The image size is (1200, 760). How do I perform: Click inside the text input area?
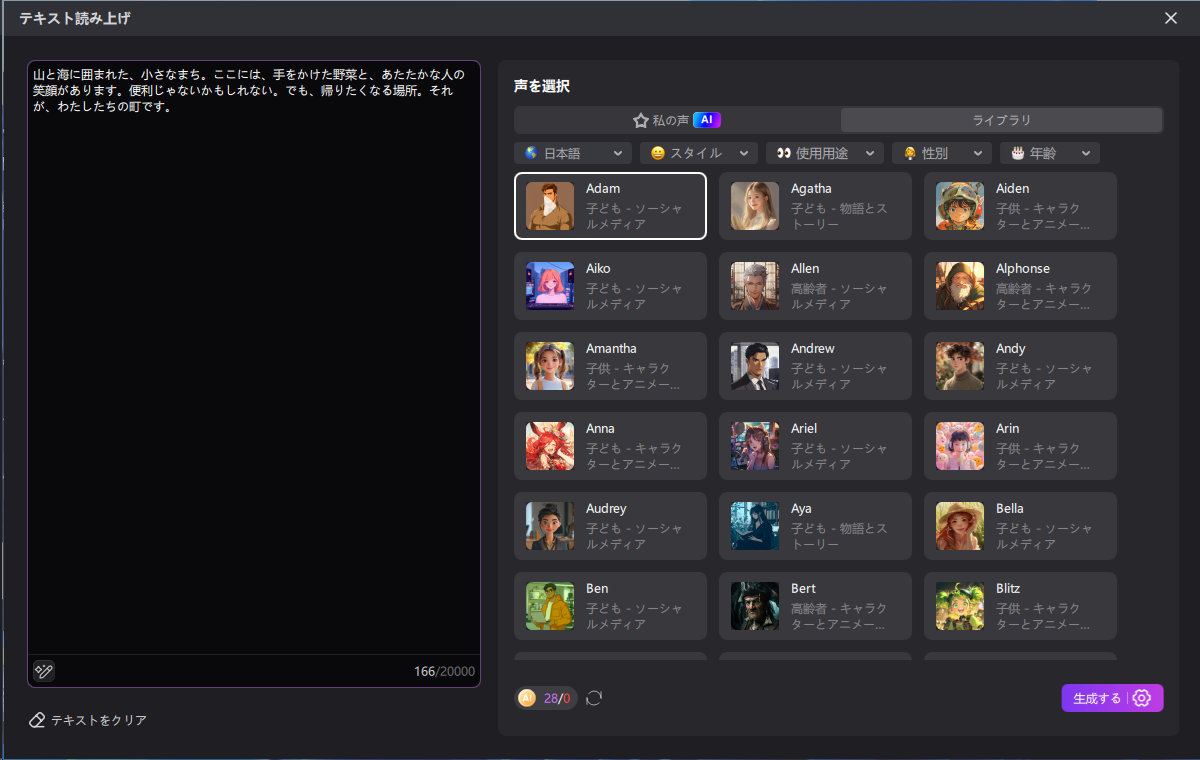[x=253, y=350]
